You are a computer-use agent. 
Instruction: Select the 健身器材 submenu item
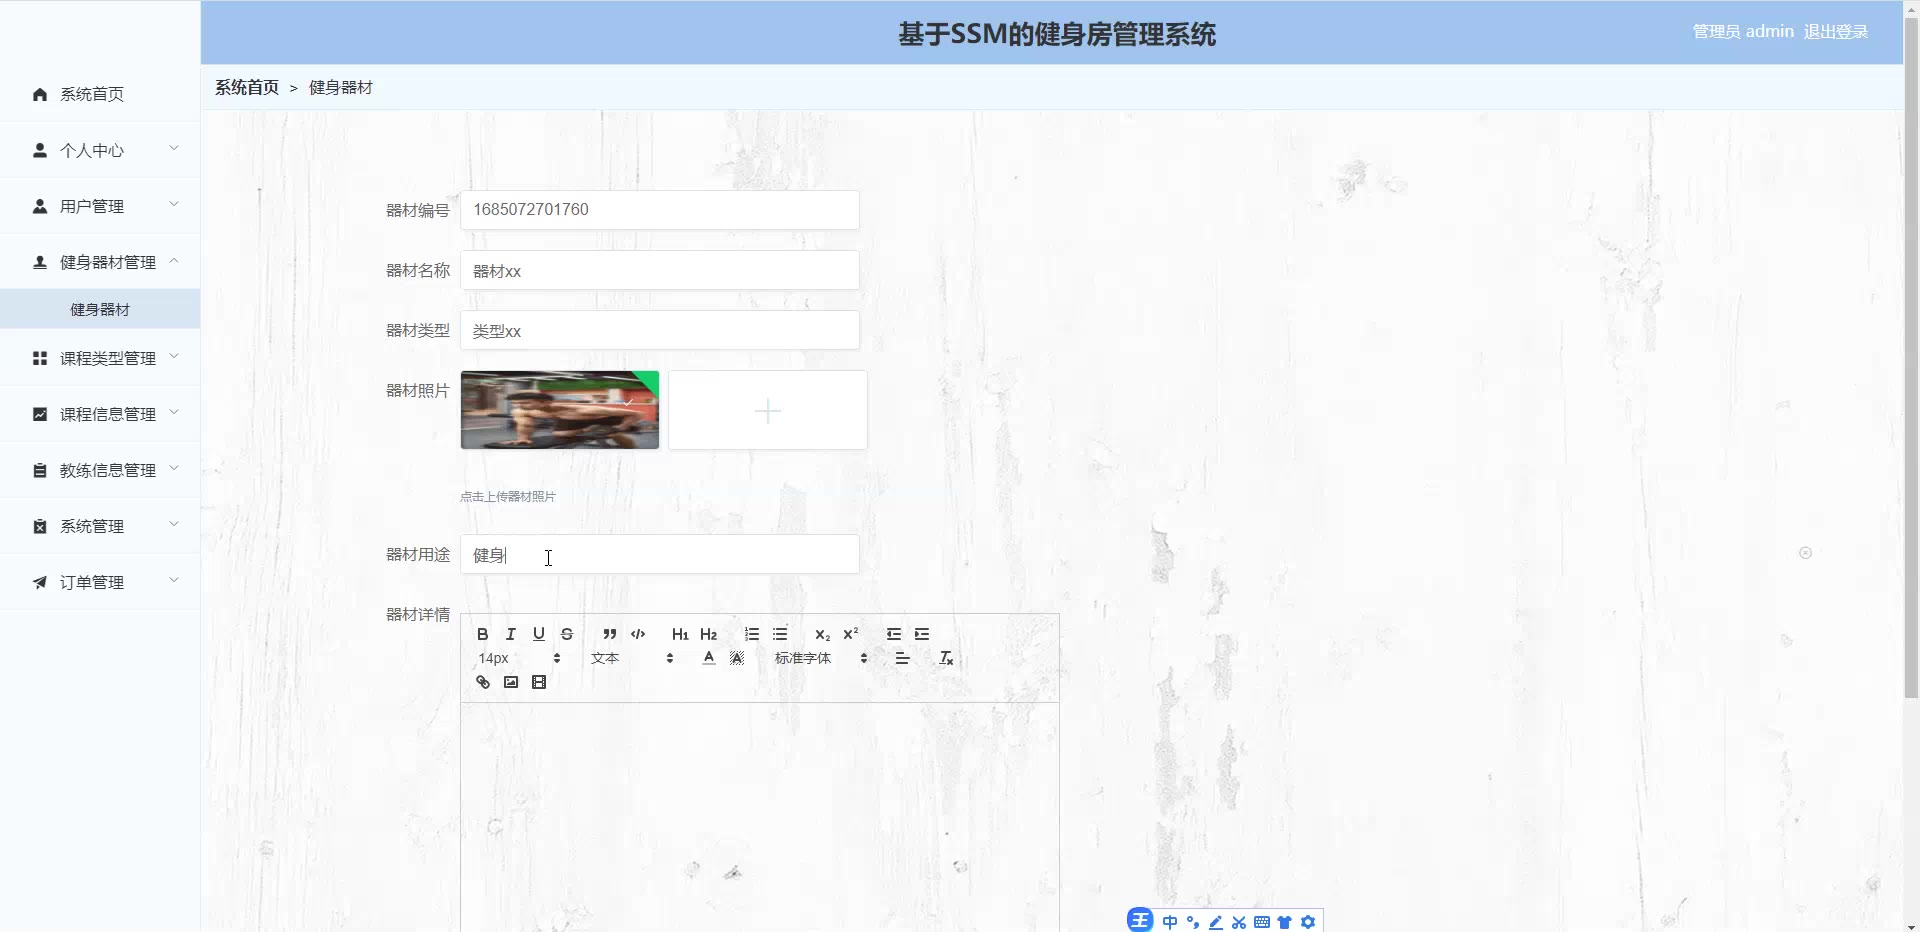point(100,309)
